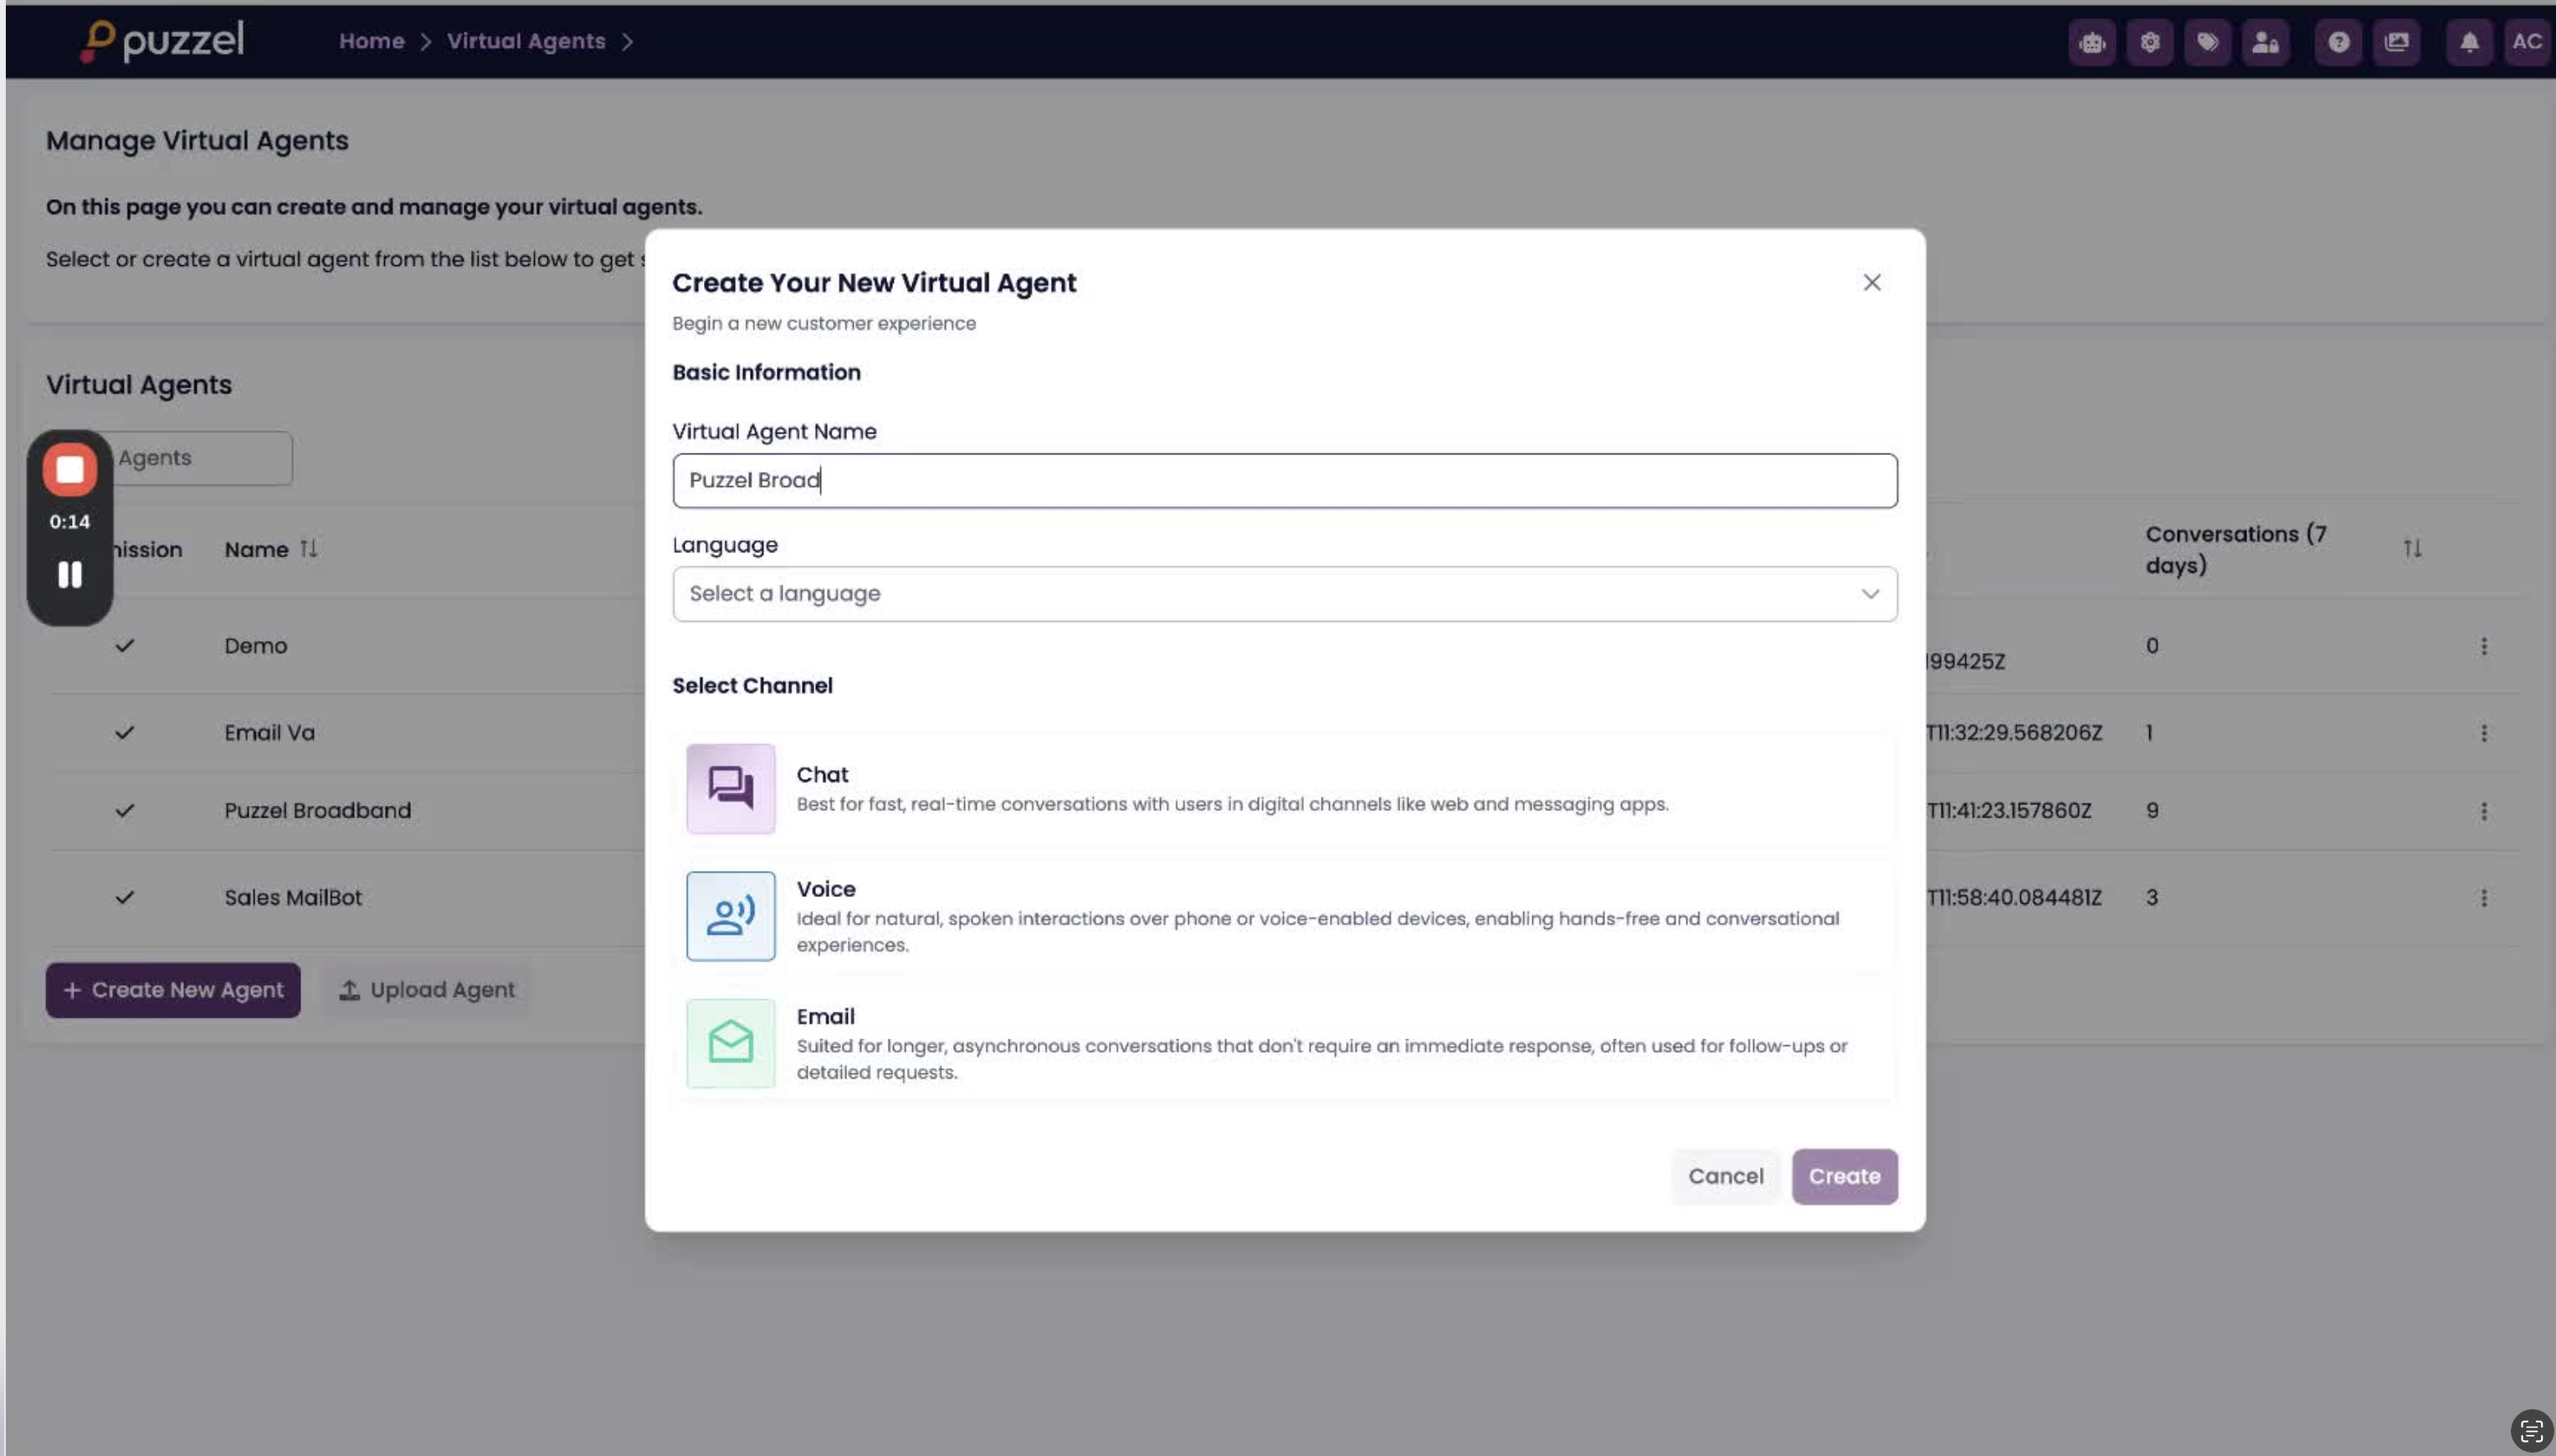Select the Chat channel icon
Viewport: 2556px width, 1456px height.
(730, 788)
